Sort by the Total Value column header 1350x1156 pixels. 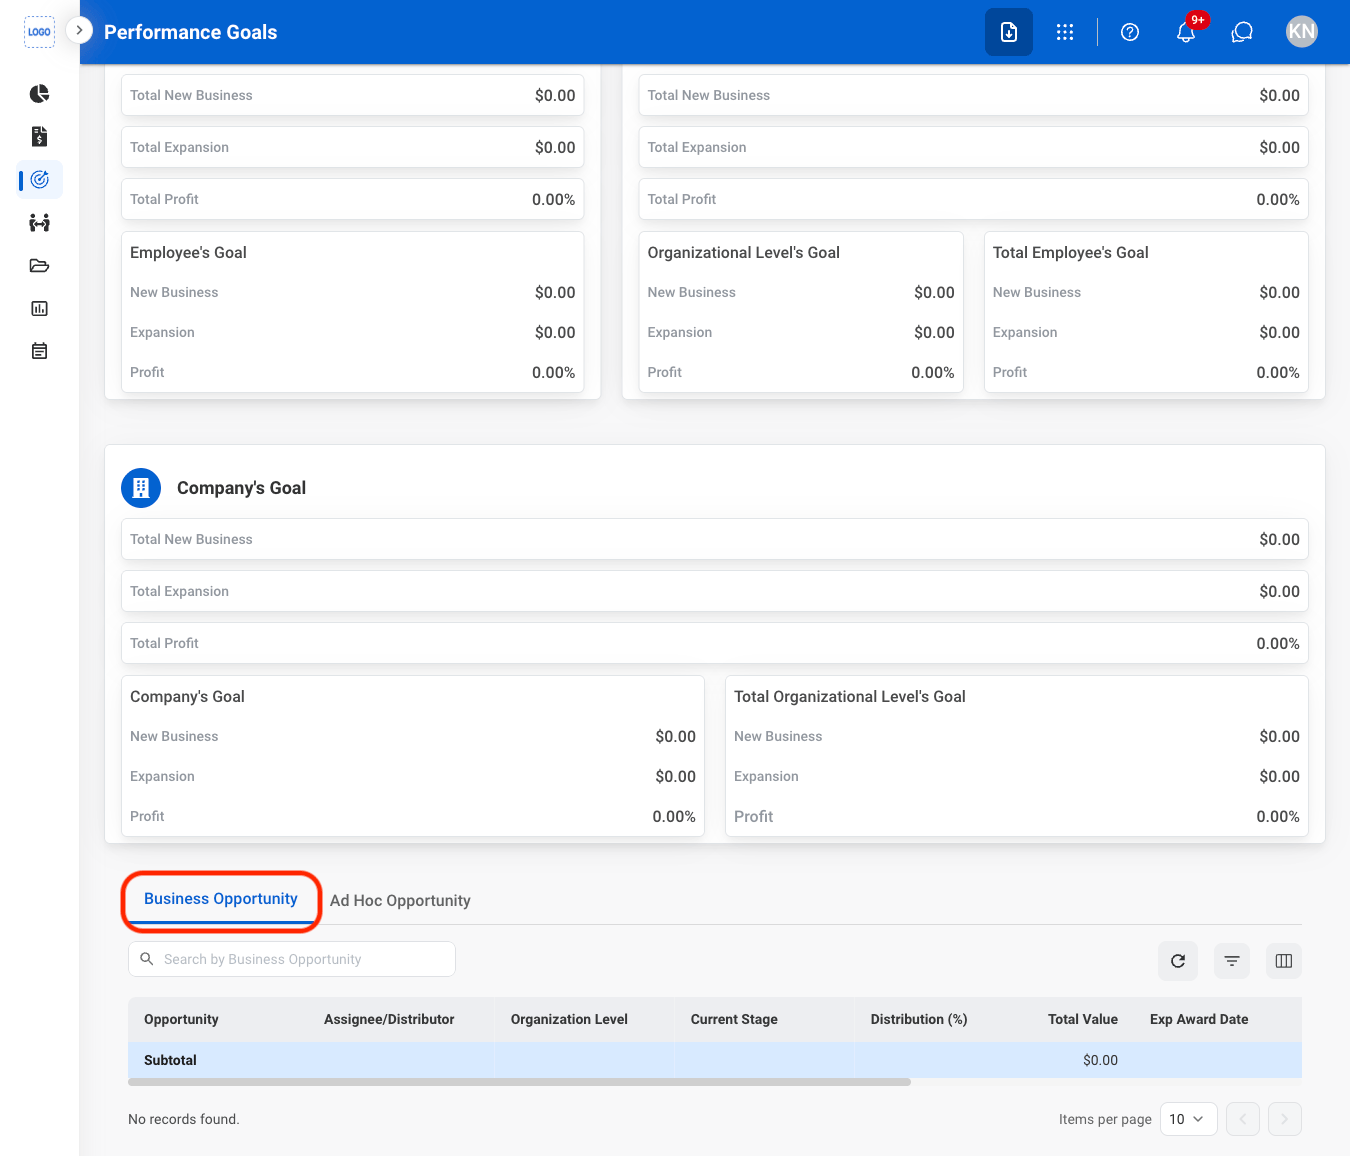(1083, 1019)
